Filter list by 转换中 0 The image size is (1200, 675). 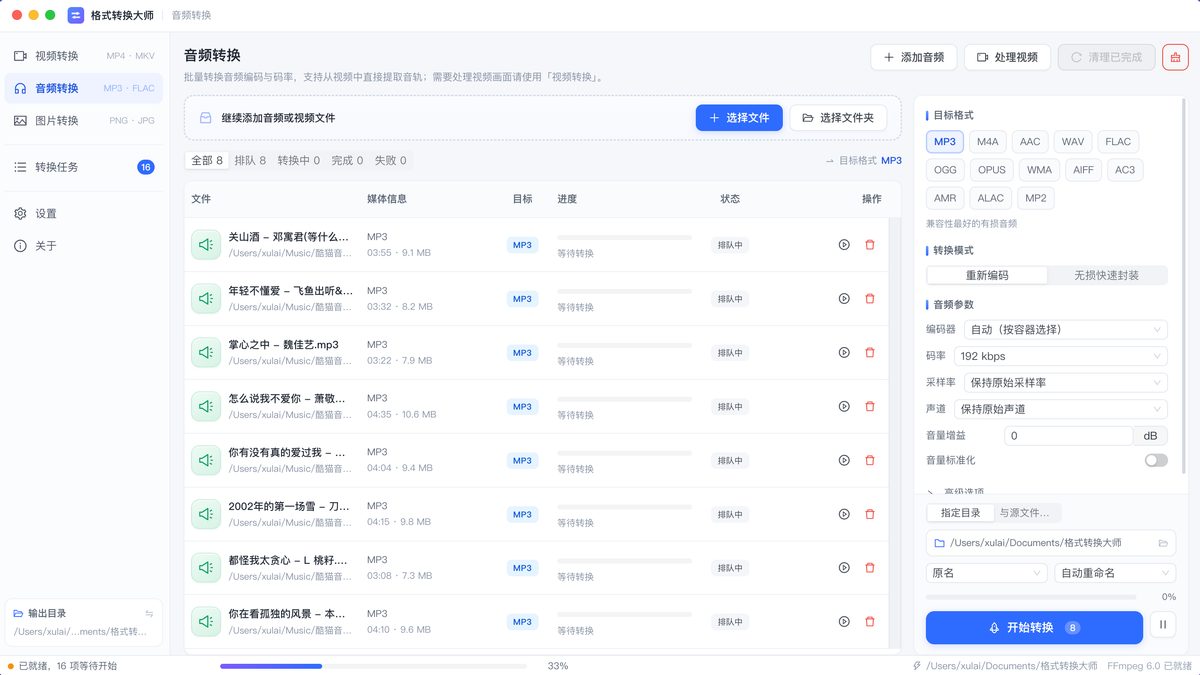299,160
